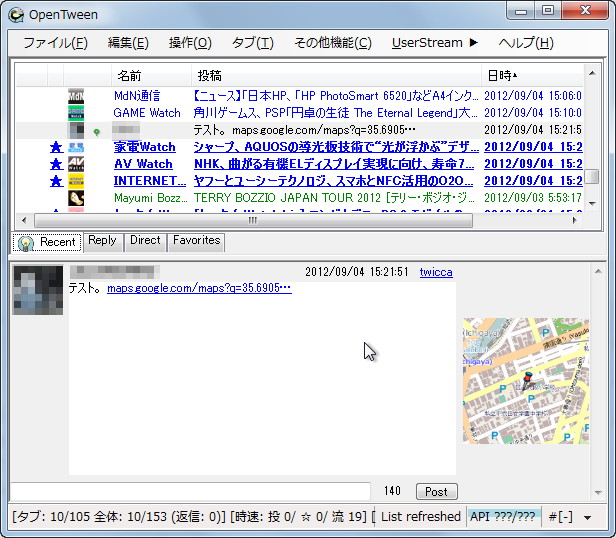Open the maps.google.com link in tweet
616x538 pixels.
pyautogui.click(x=199, y=288)
